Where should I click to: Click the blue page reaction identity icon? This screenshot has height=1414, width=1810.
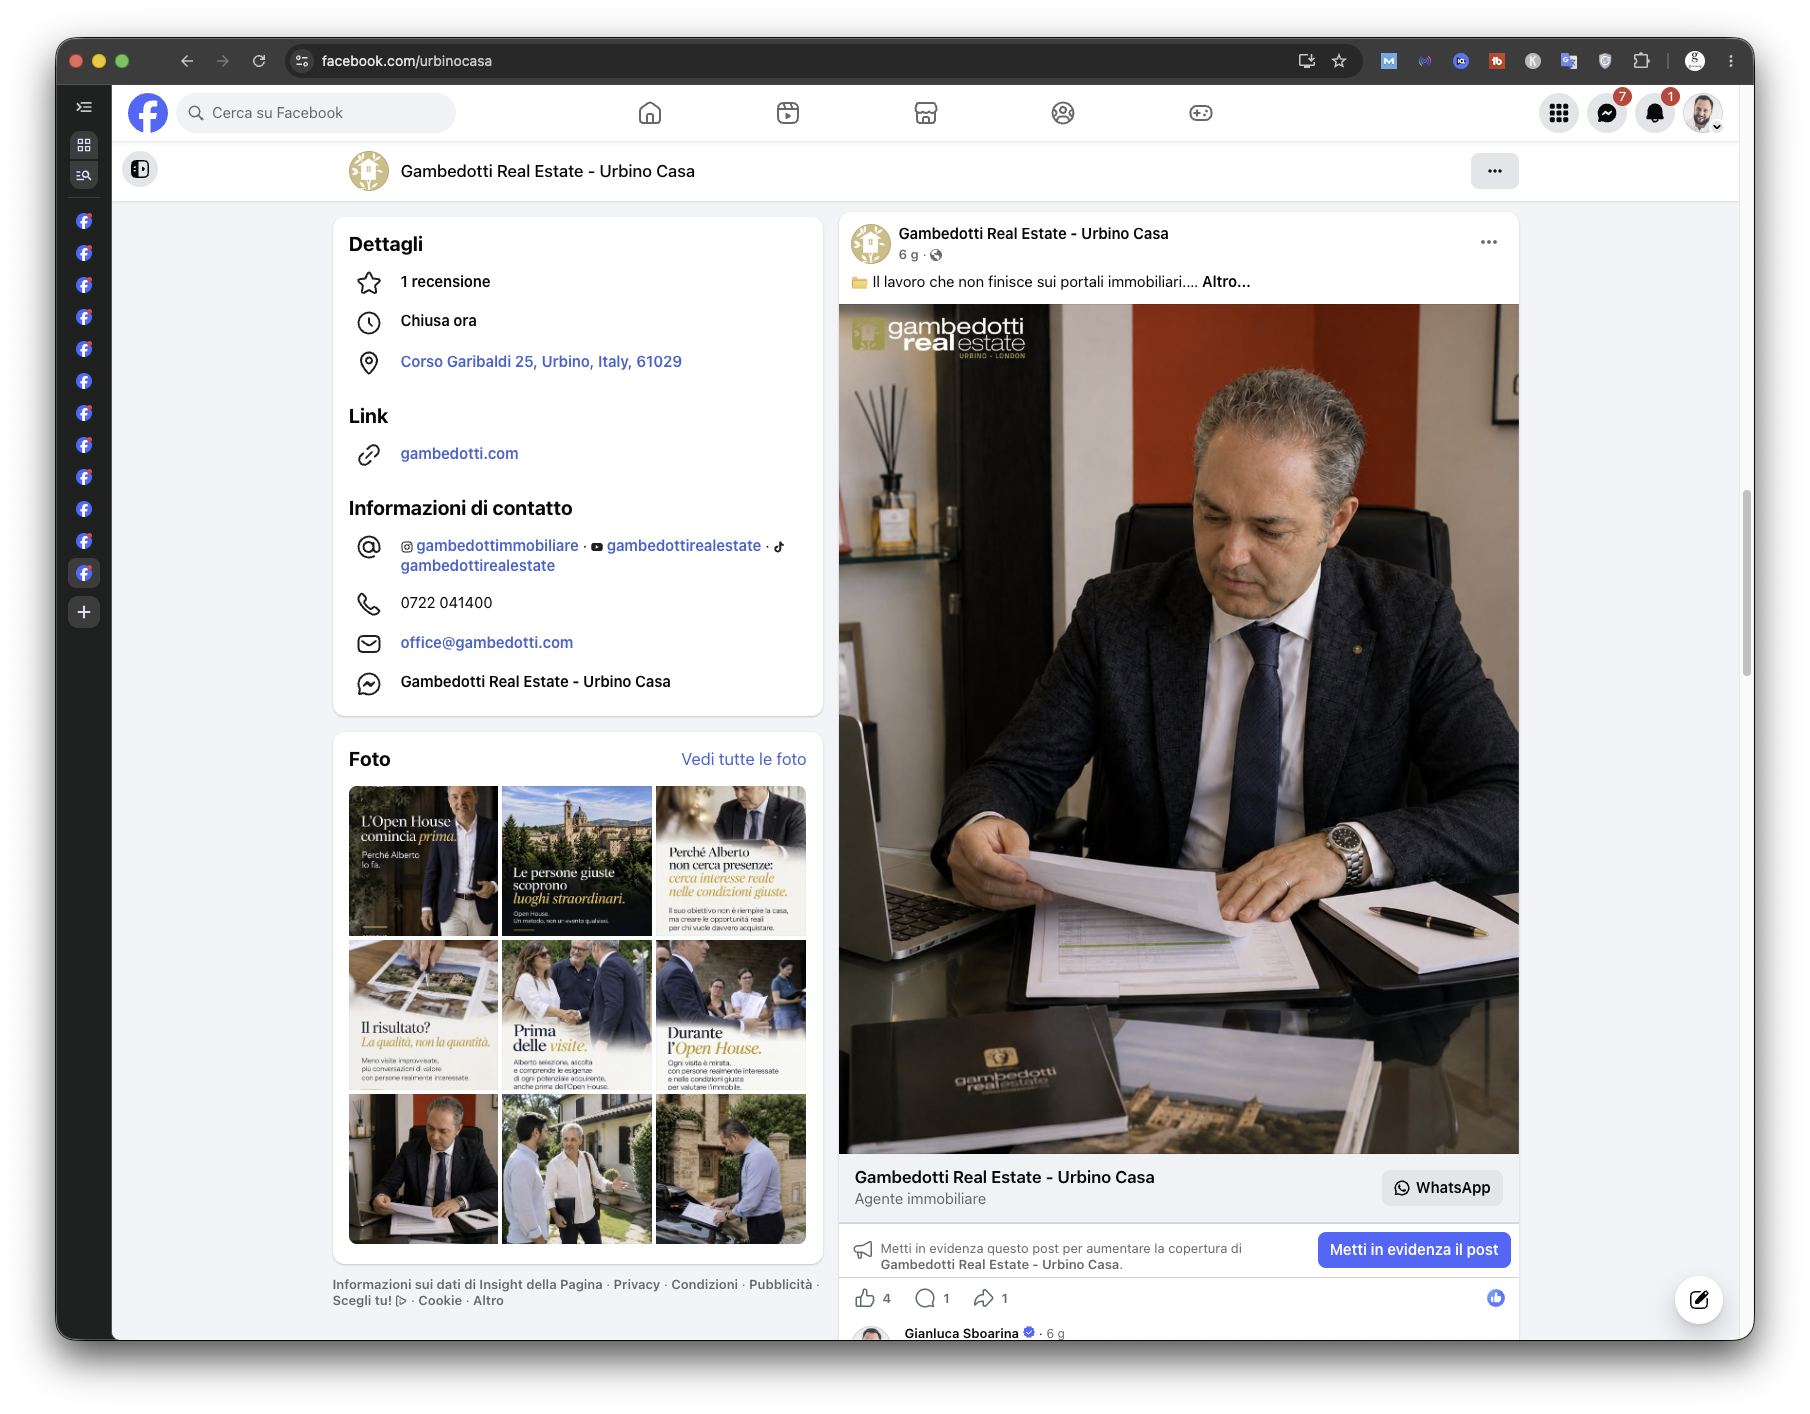click(1496, 1298)
